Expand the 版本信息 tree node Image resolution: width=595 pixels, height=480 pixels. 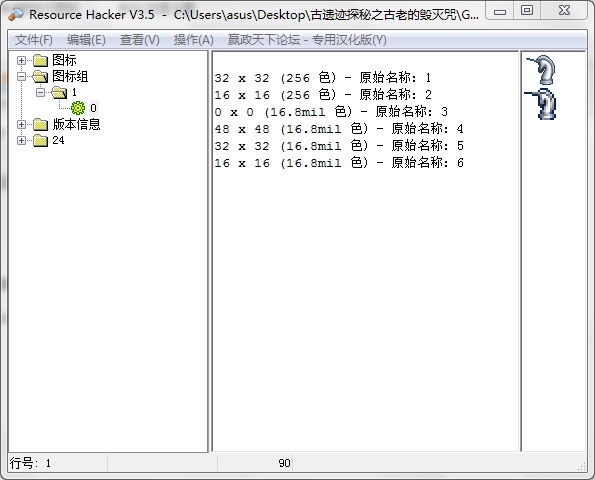pyautogui.click(x=21, y=124)
